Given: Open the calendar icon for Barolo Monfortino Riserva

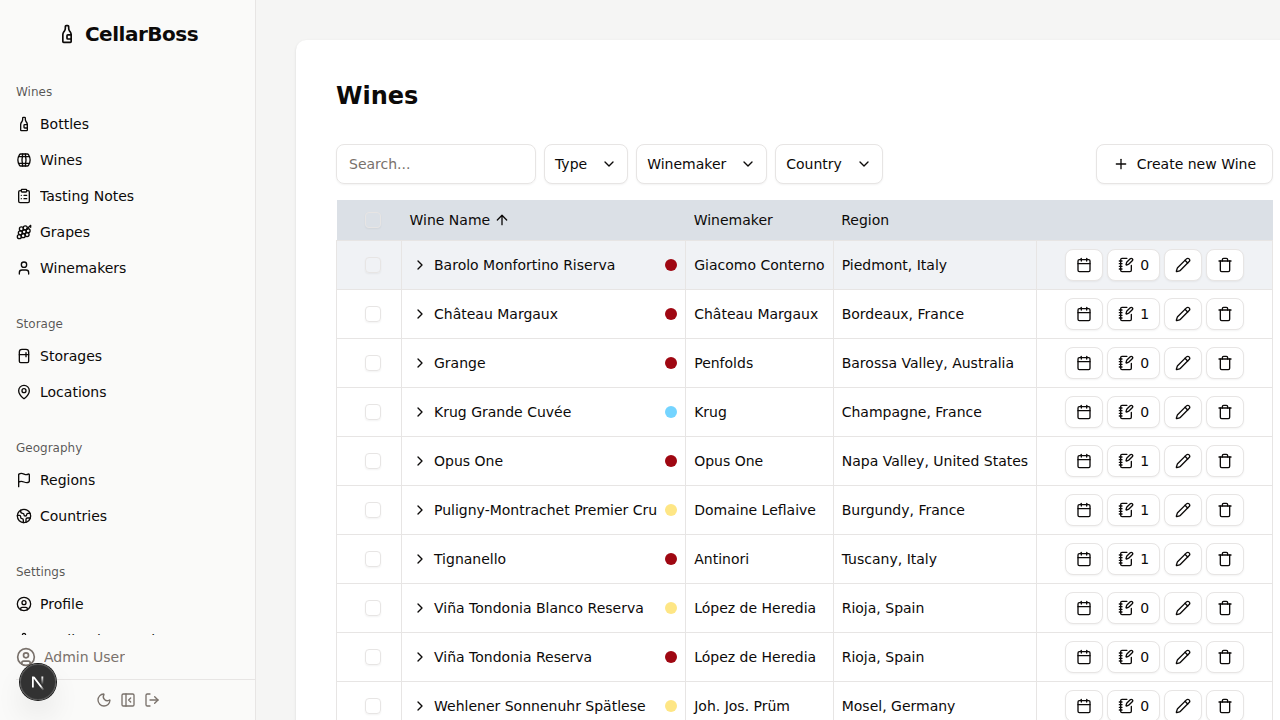Looking at the screenshot, I should click(x=1083, y=265).
